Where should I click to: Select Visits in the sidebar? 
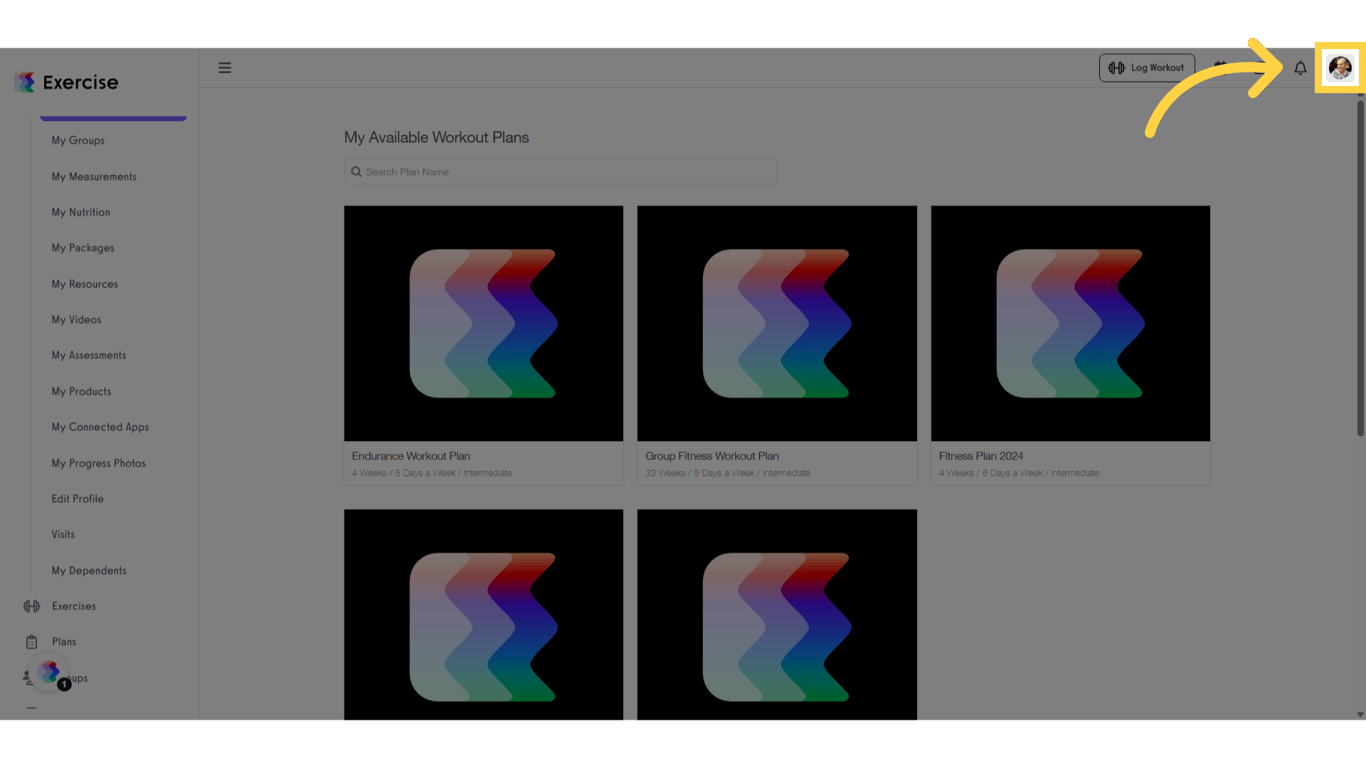pyautogui.click(x=63, y=535)
